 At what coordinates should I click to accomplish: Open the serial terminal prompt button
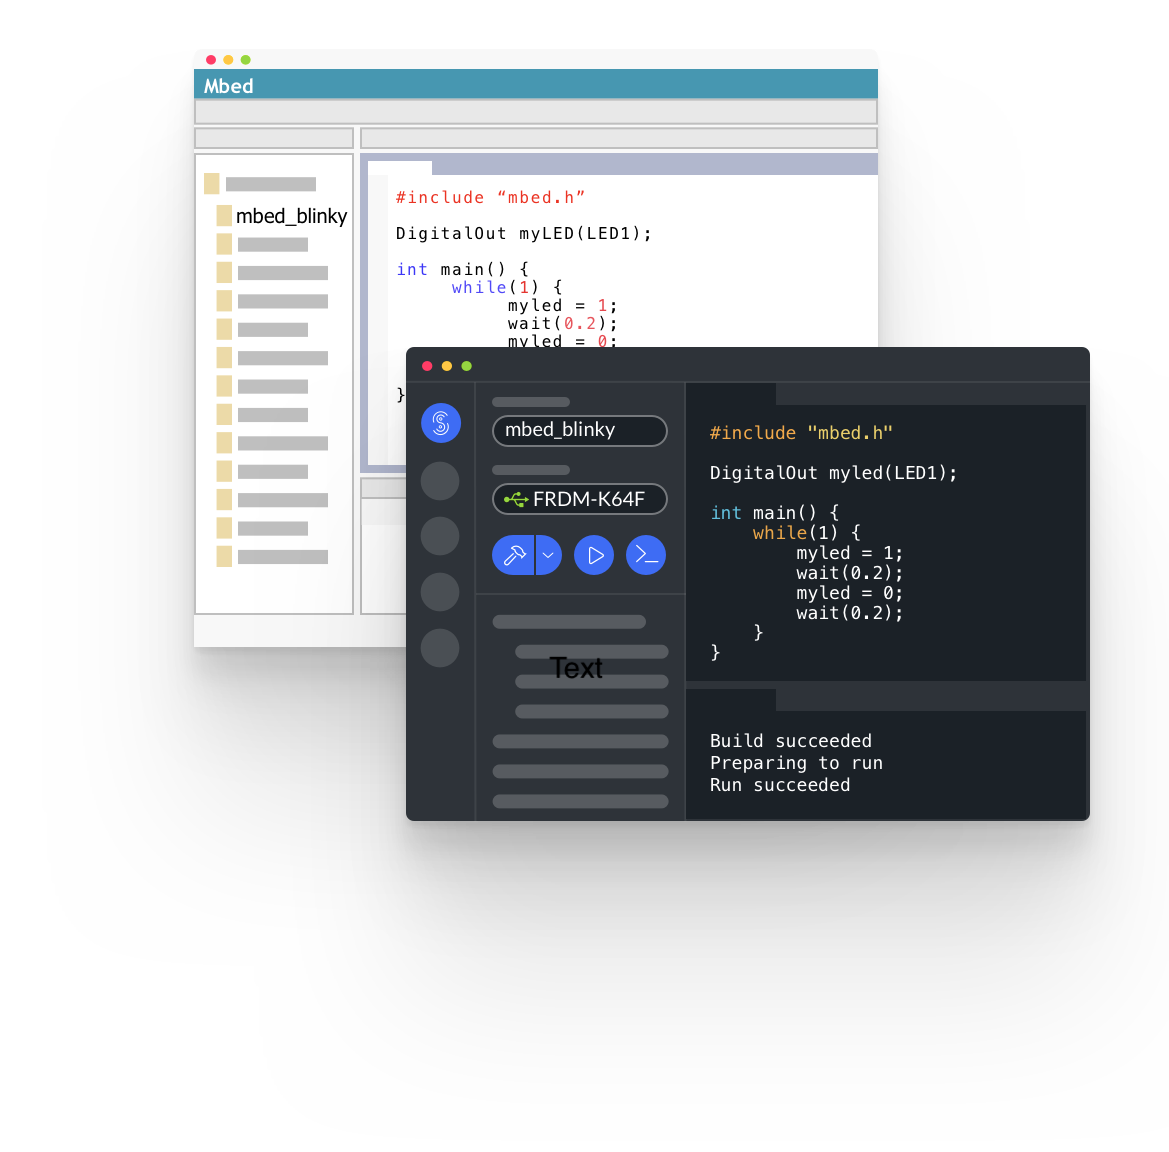click(x=646, y=555)
